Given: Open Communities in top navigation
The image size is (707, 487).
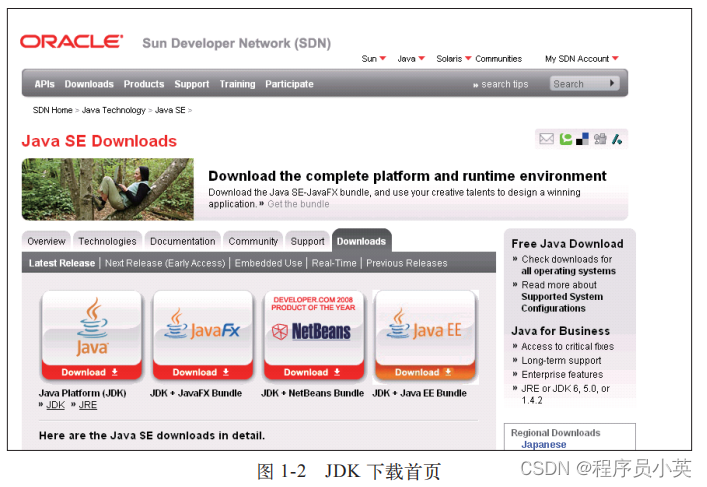Looking at the screenshot, I should pos(498,59).
